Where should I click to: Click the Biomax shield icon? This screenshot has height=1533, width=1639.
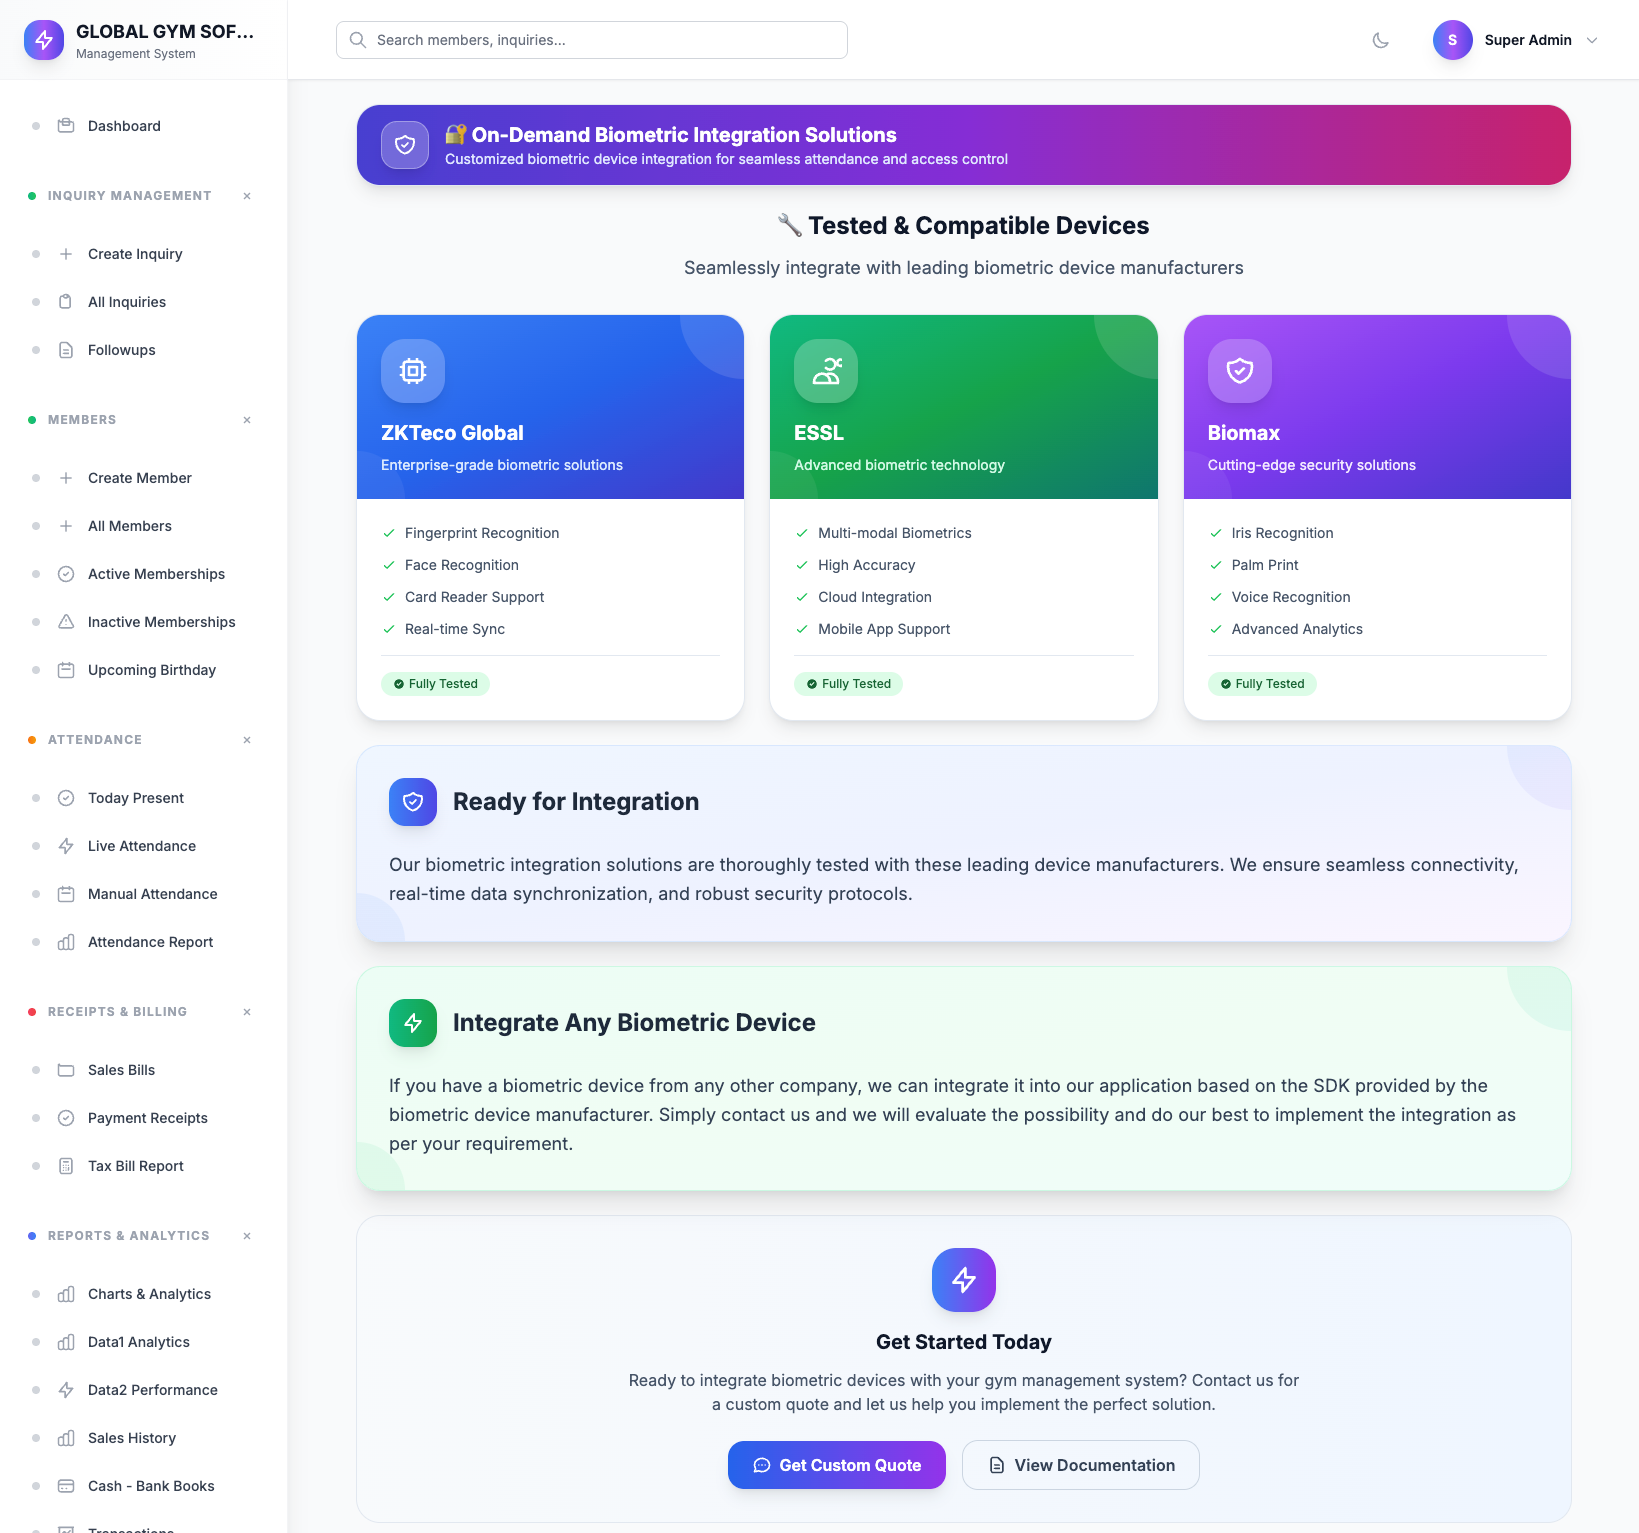tap(1239, 371)
